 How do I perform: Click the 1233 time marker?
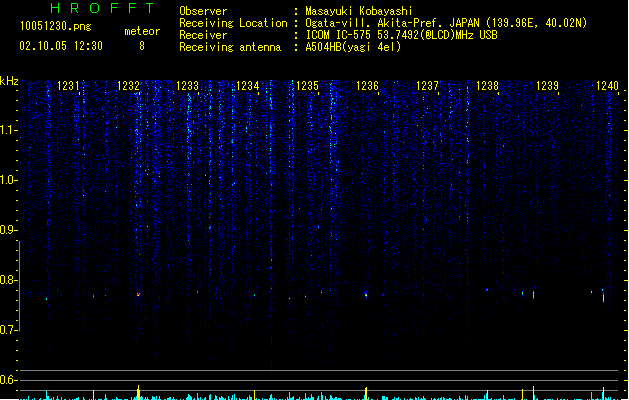(188, 86)
